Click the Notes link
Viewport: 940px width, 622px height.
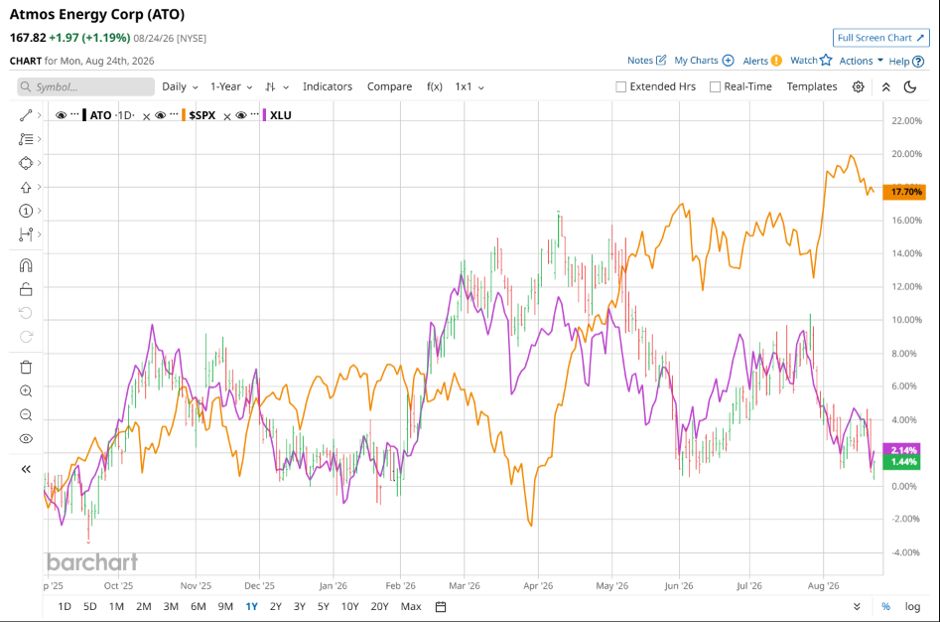640,61
